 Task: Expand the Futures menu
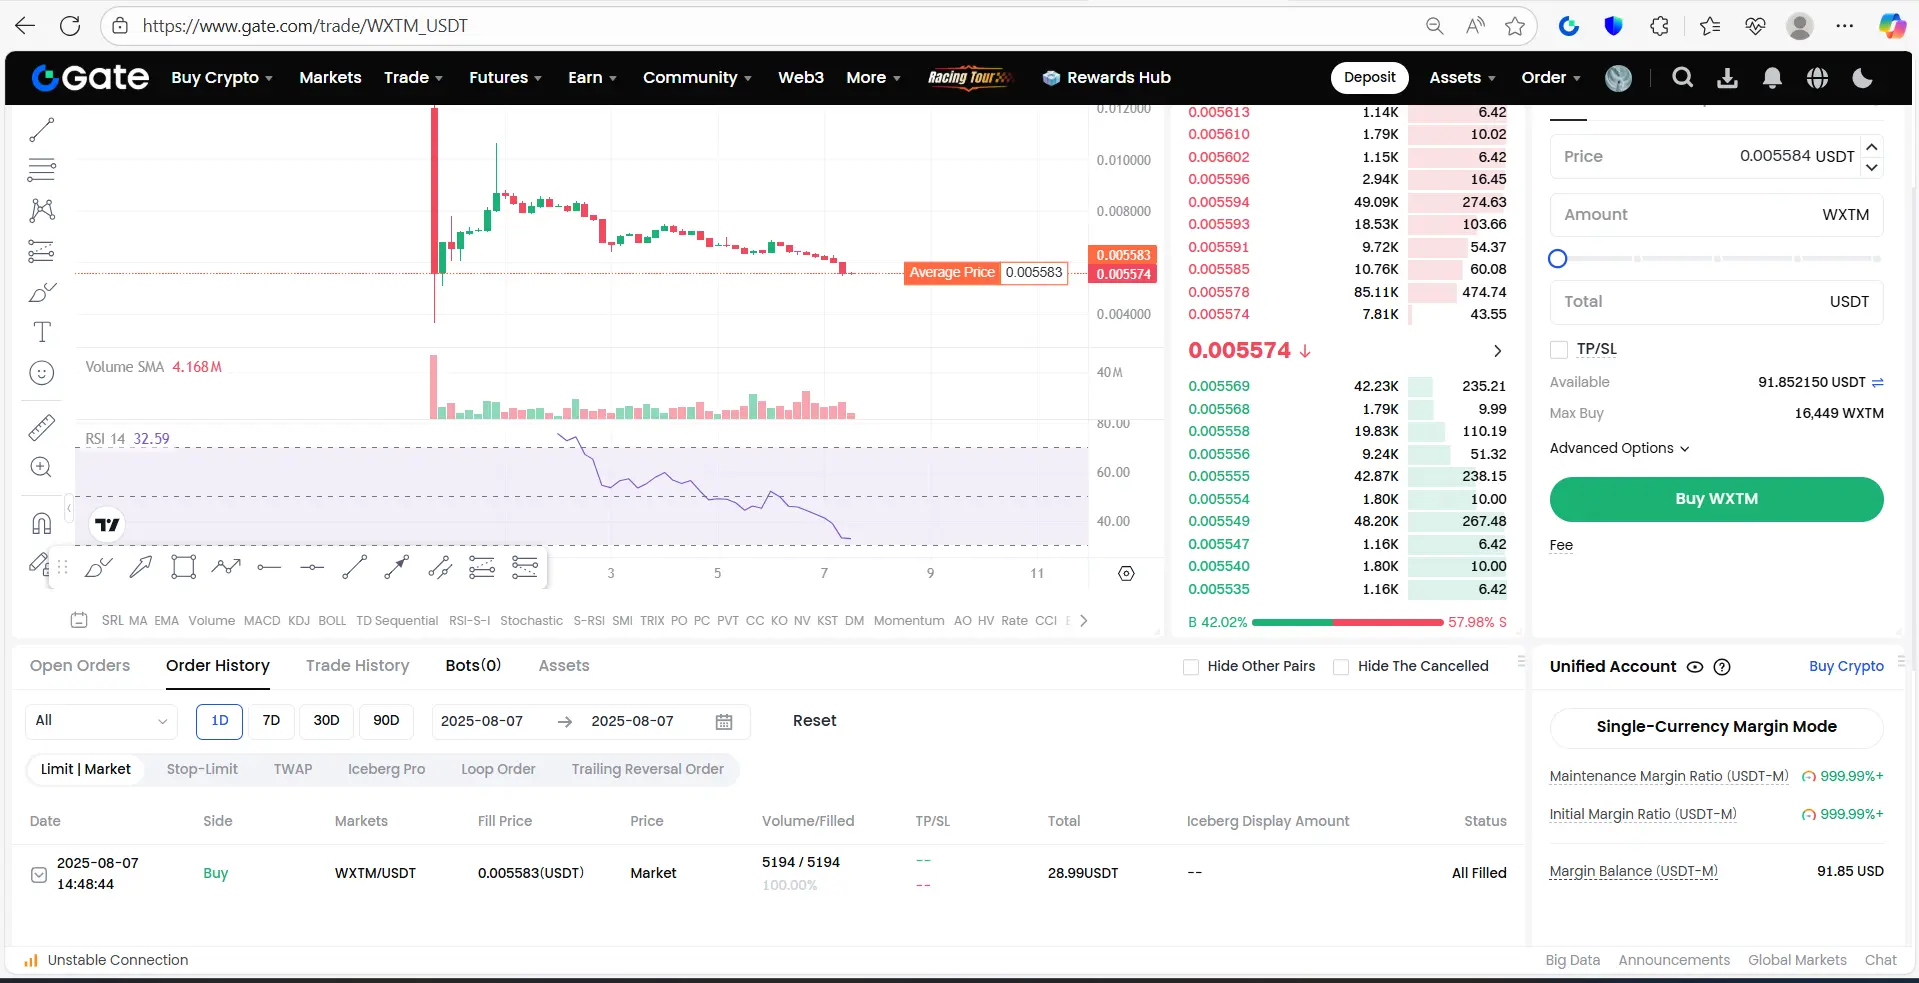(x=505, y=78)
